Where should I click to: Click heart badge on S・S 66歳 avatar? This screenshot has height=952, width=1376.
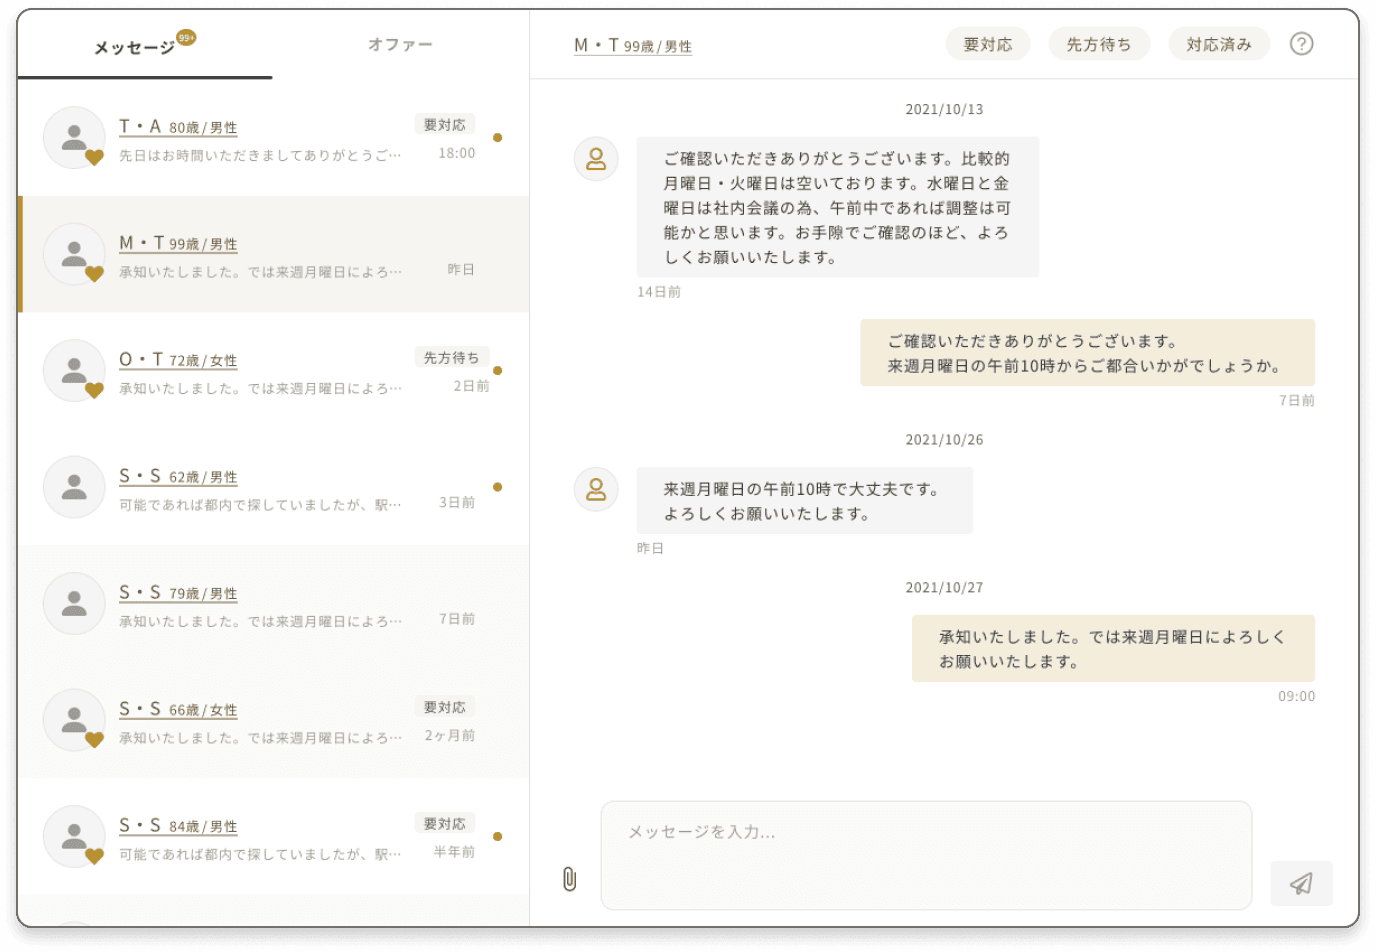click(94, 739)
